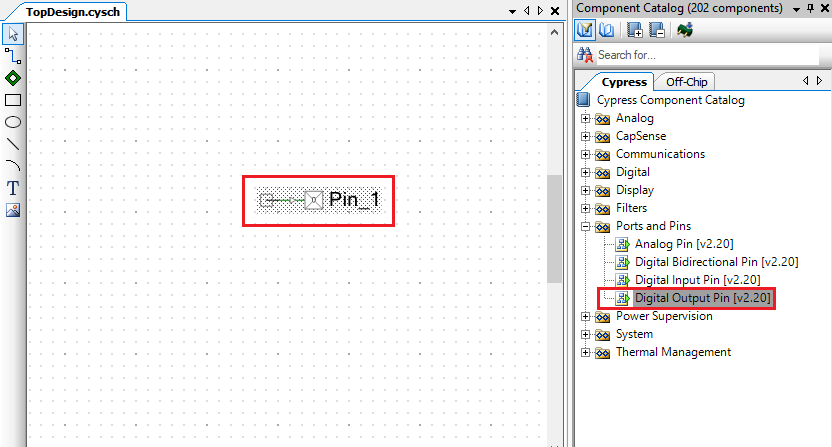The height and width of the screenshot is (447, 832).
Task: Click the Analog Pin component icon
Action: click(622, 244)
